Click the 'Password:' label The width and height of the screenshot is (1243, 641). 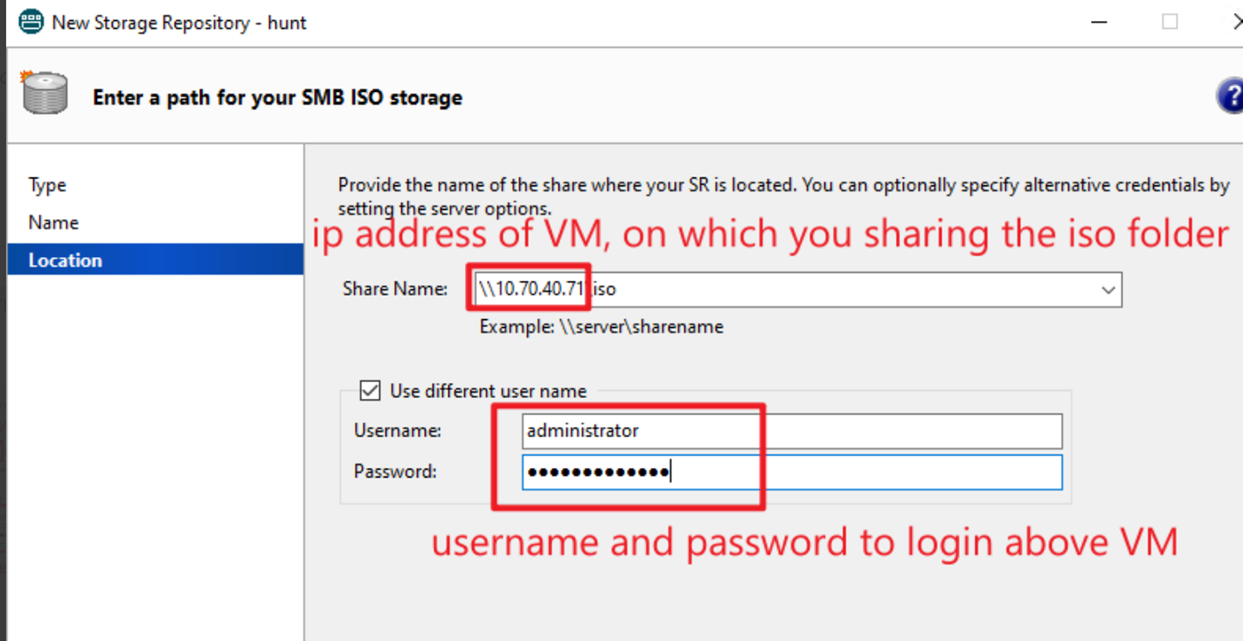click(x=395, y=471)
